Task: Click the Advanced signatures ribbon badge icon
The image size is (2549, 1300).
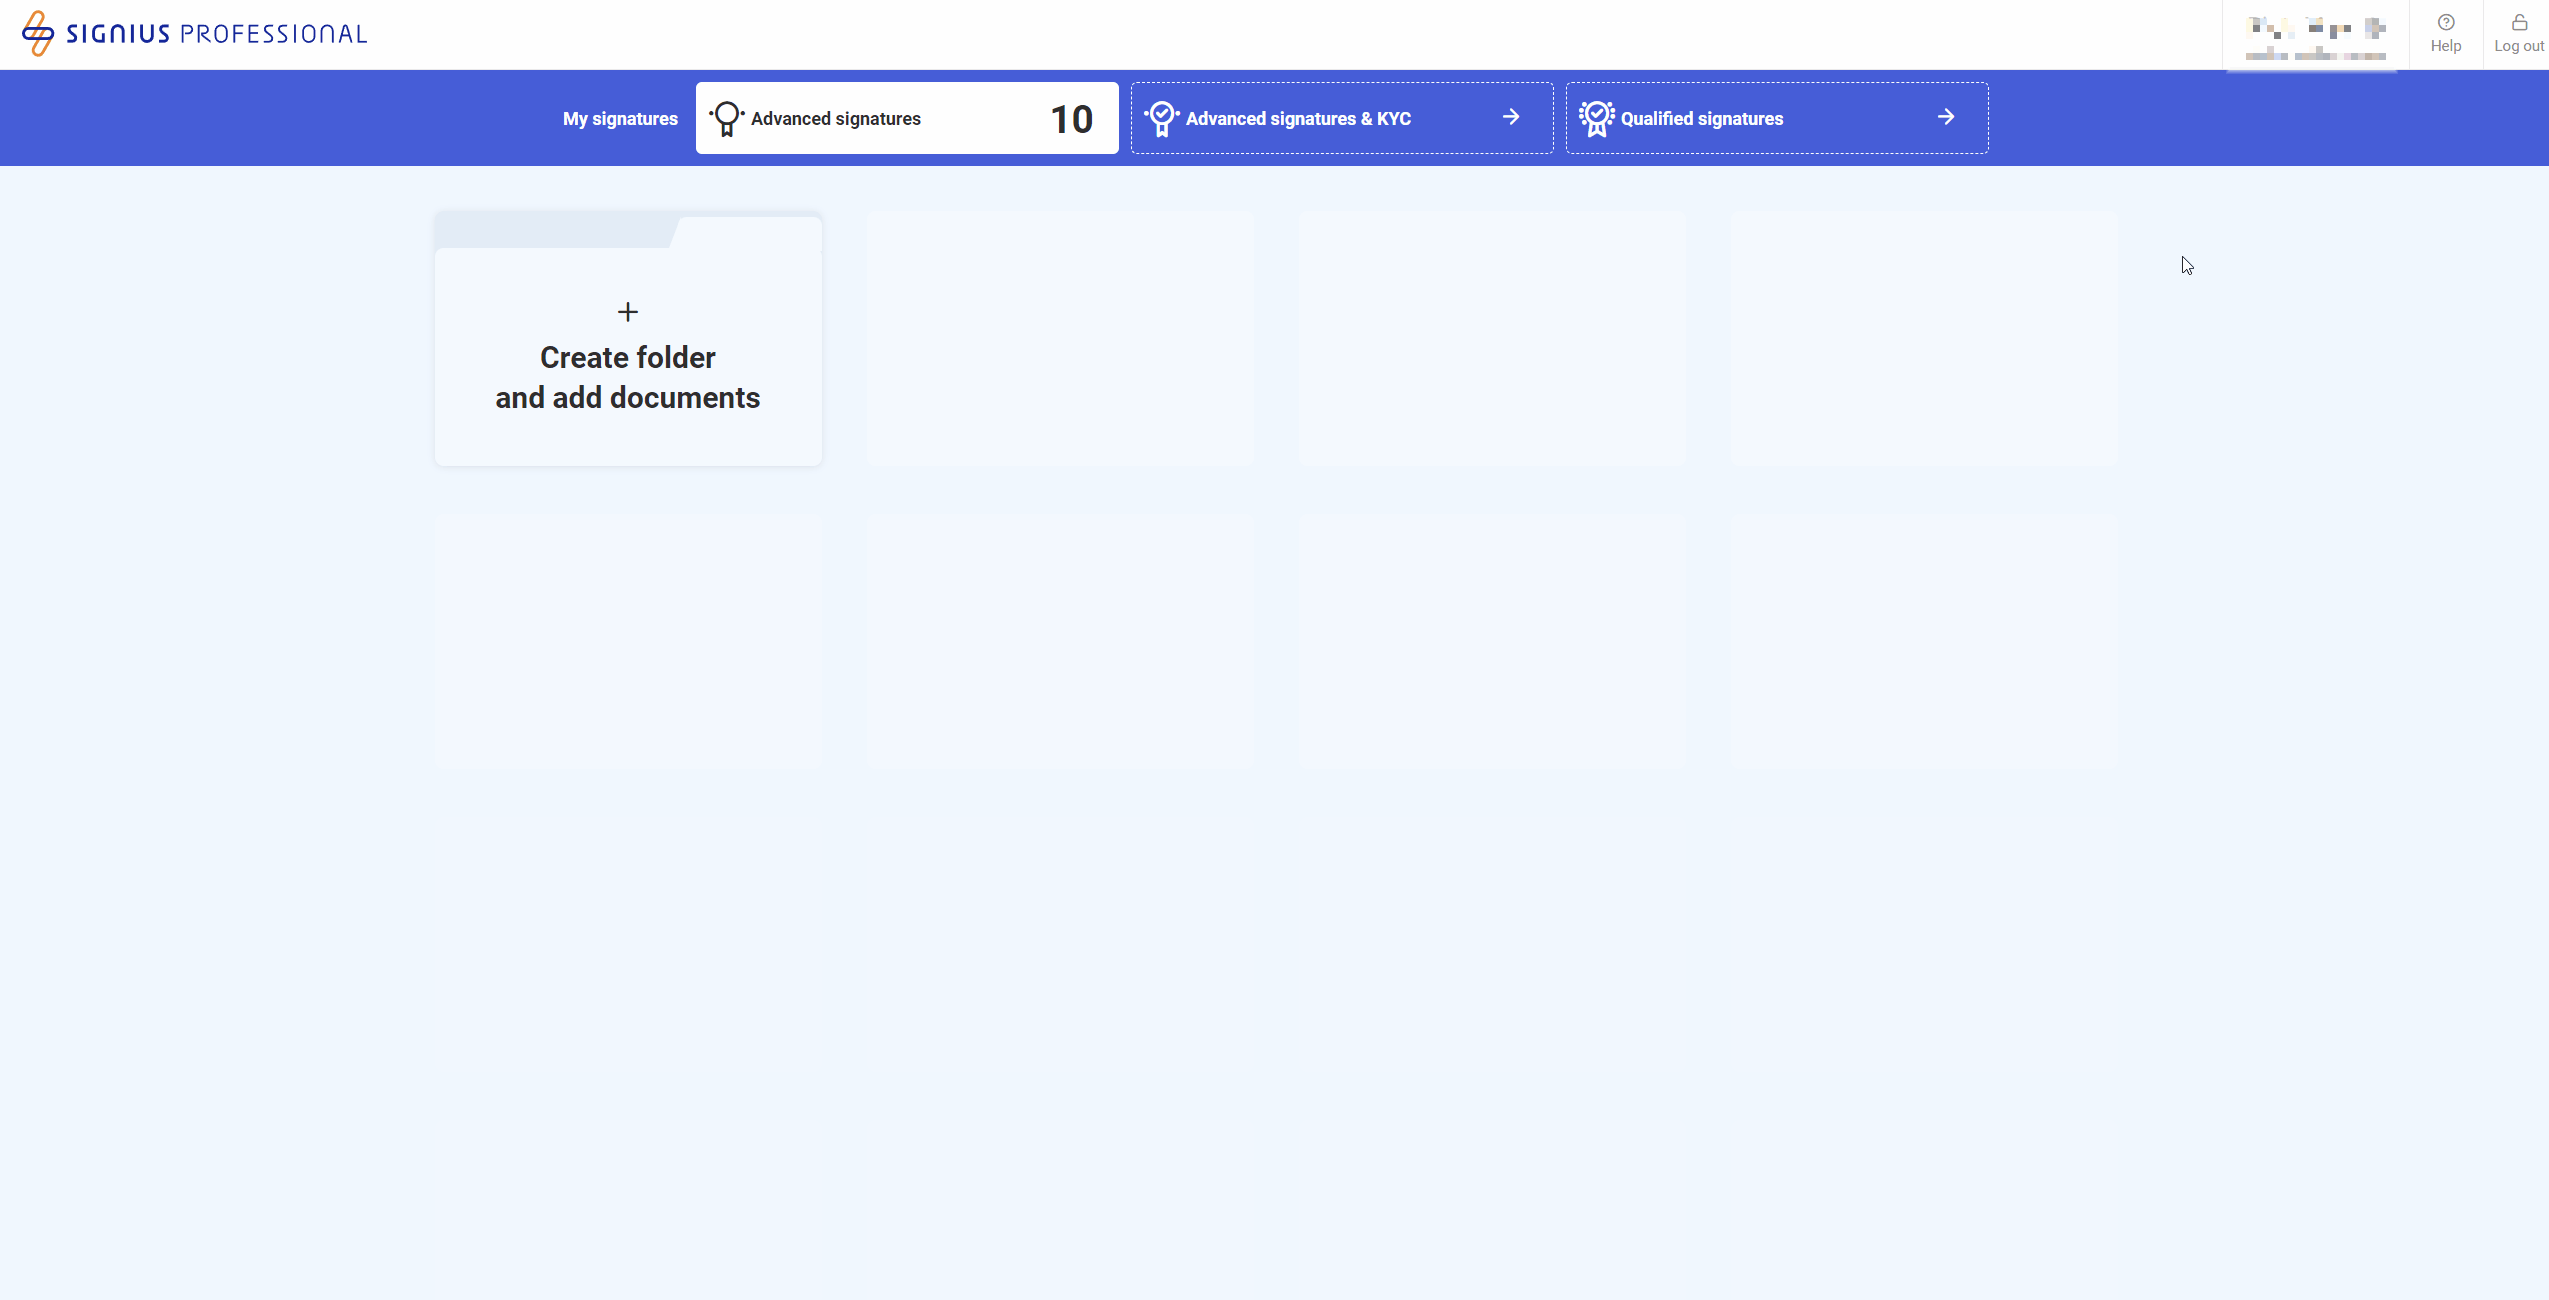Action: point(727,119)
